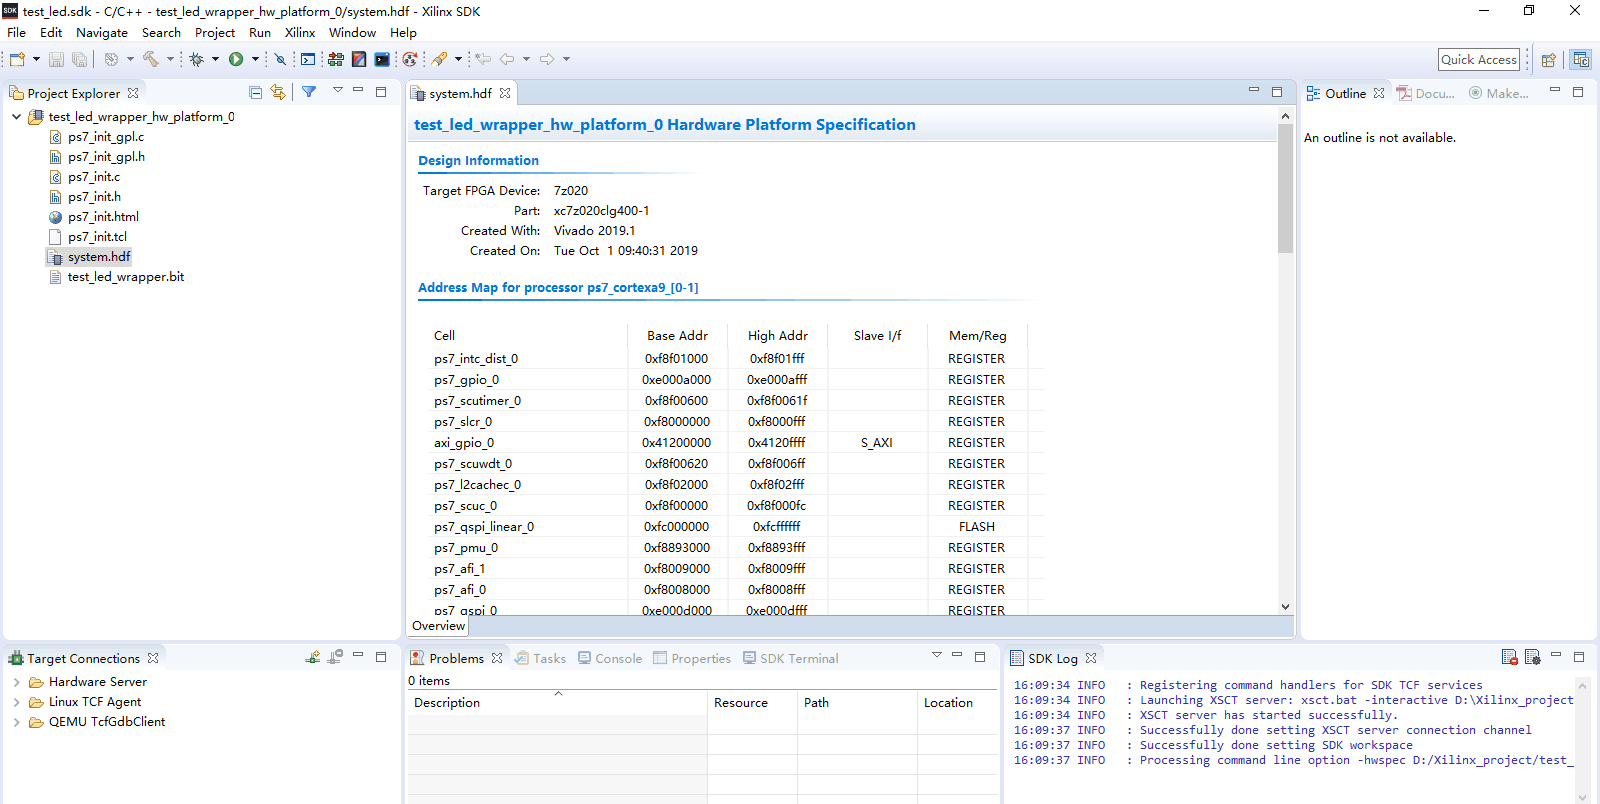This screenshot has height=804, width=1600.
Task: Expand the QEMU TcfGdbClient node
Action: pyautogui.click(x=16, y=722)
